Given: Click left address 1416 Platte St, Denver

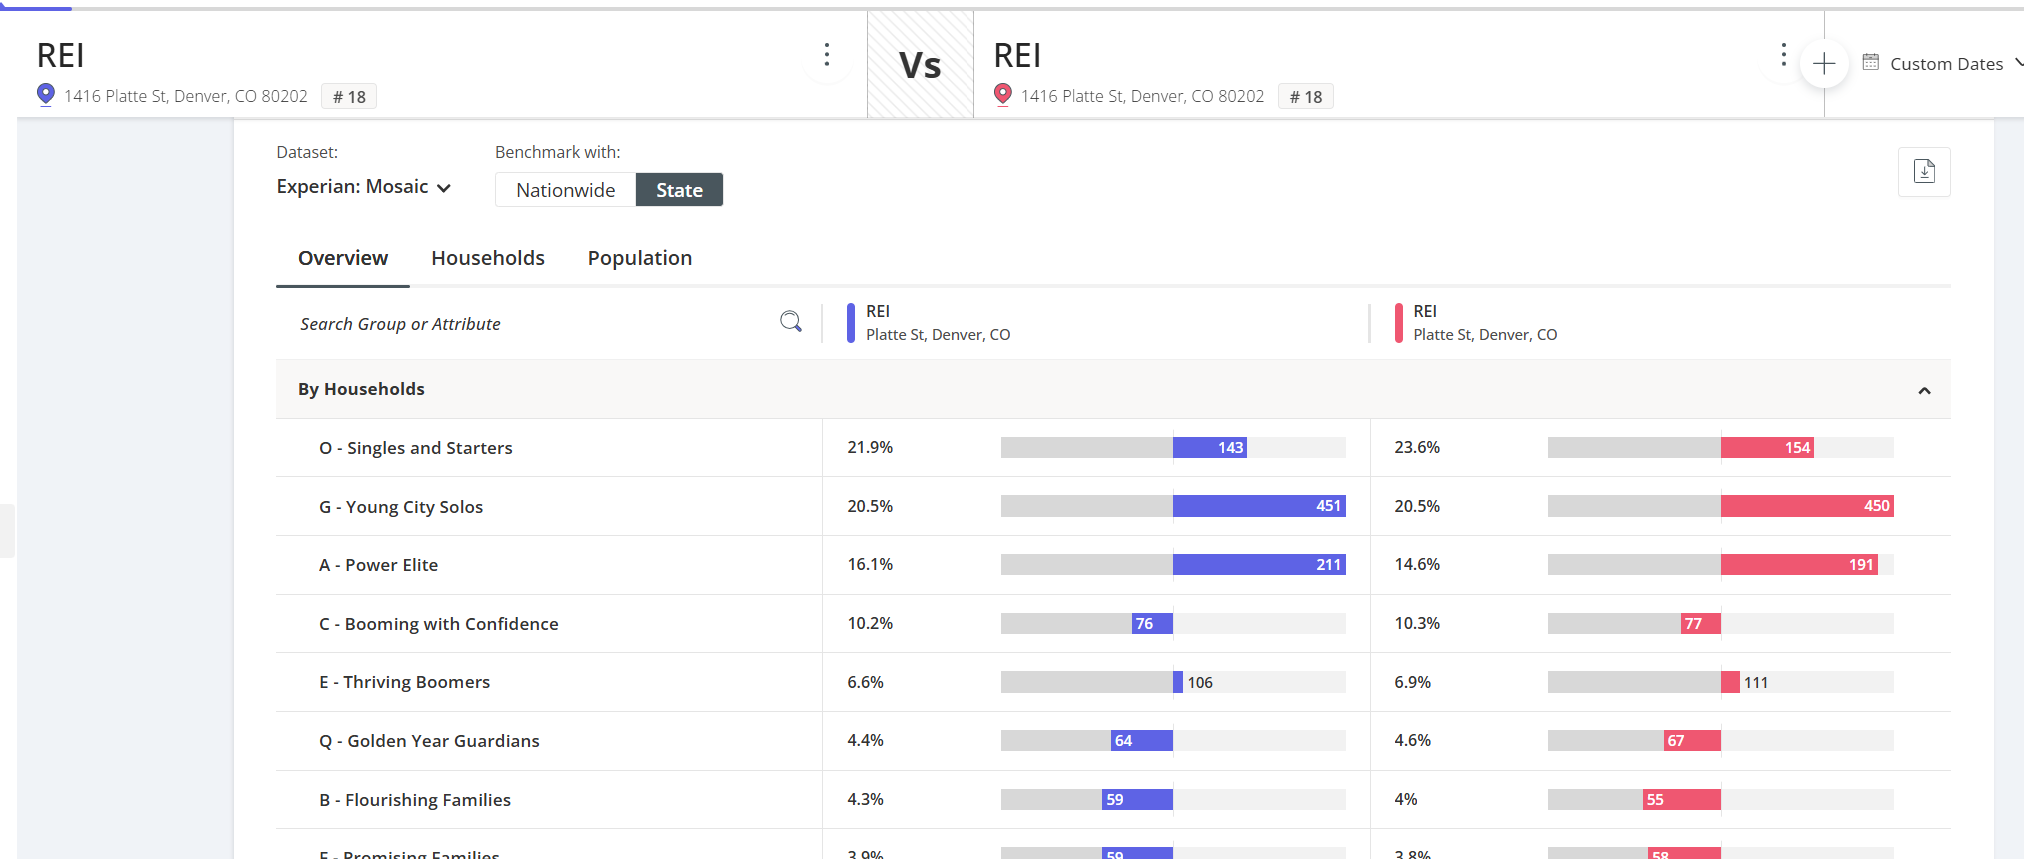Looking at the screenshot, I should coord(186,96).
